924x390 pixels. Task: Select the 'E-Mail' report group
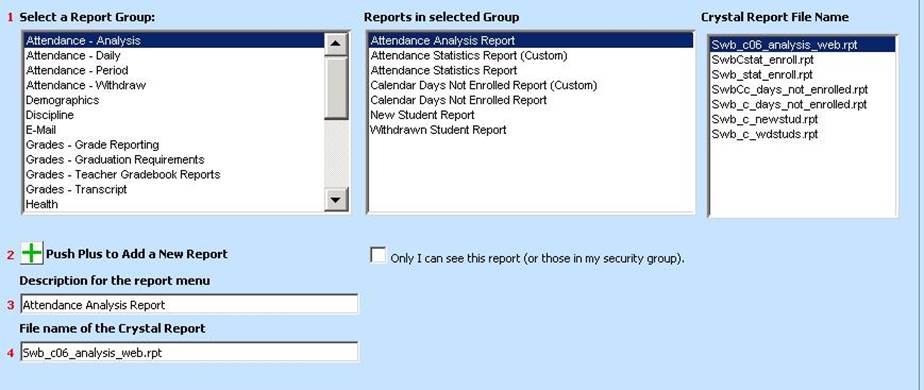[x=174, y=130]
